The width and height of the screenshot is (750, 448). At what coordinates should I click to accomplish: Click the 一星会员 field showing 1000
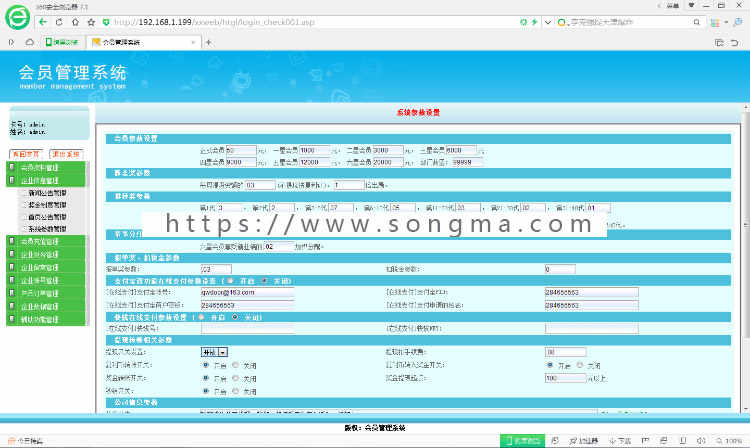(315, 150)
